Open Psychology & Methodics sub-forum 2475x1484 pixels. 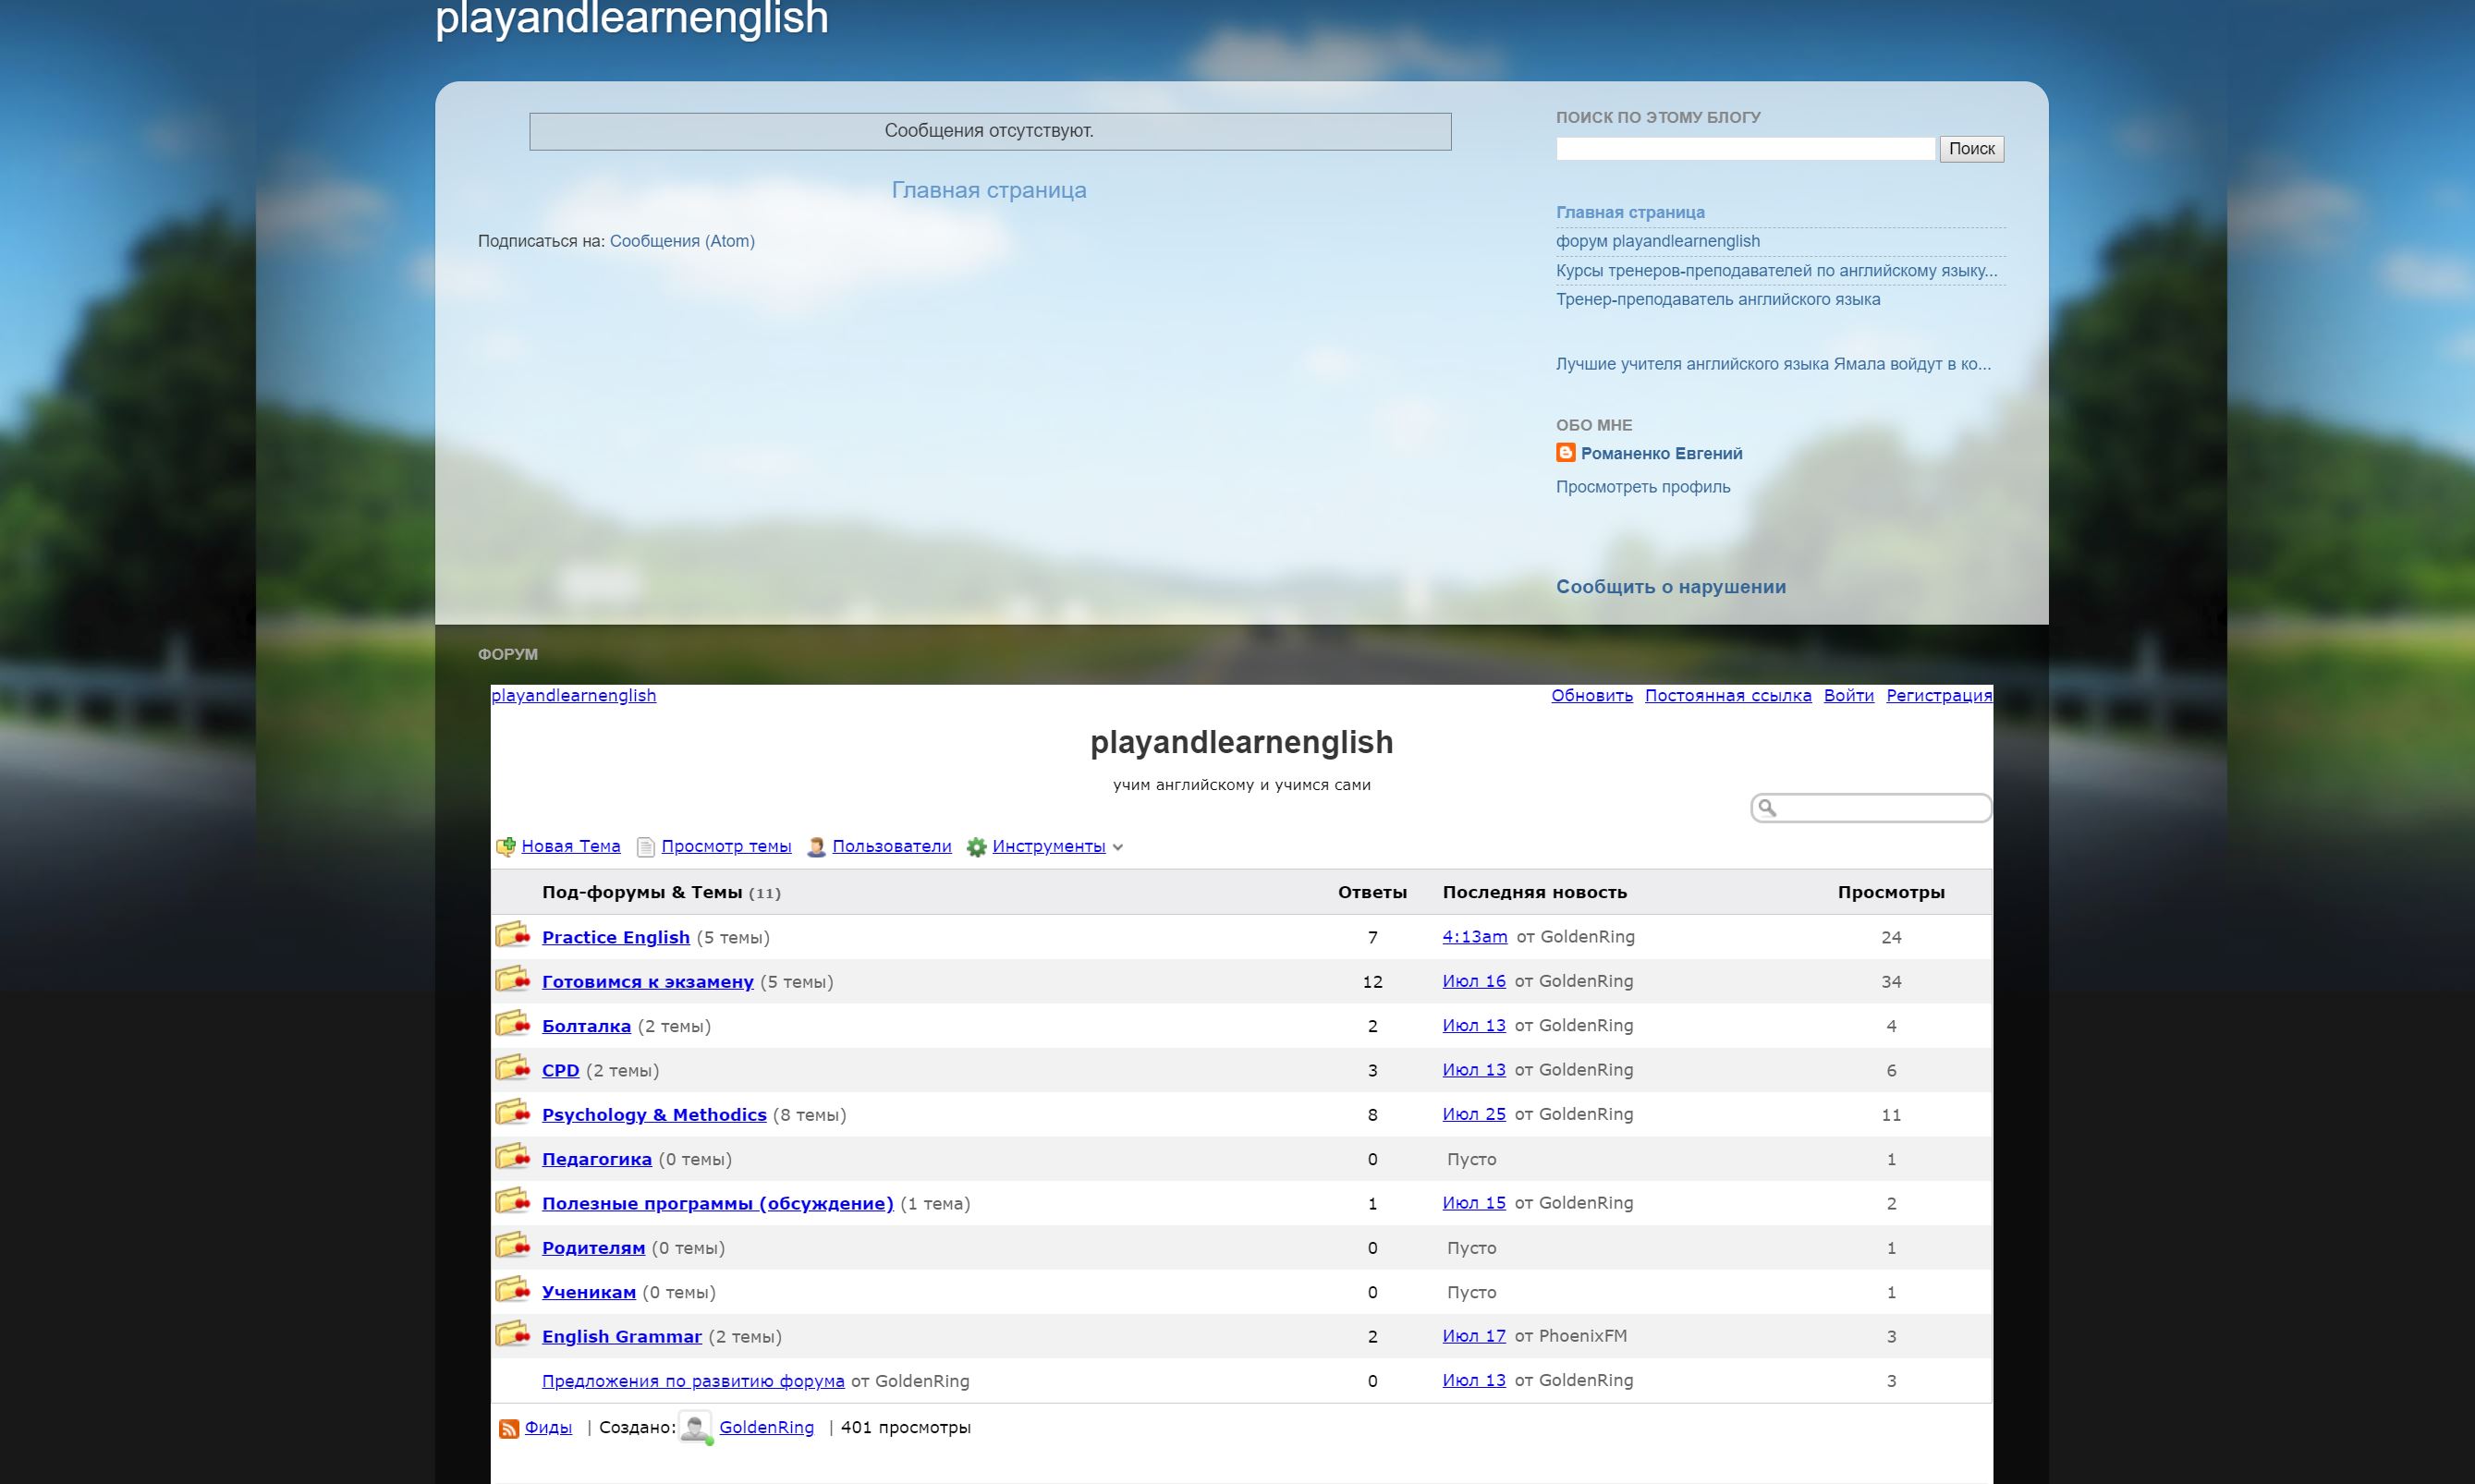(654, 1115)
